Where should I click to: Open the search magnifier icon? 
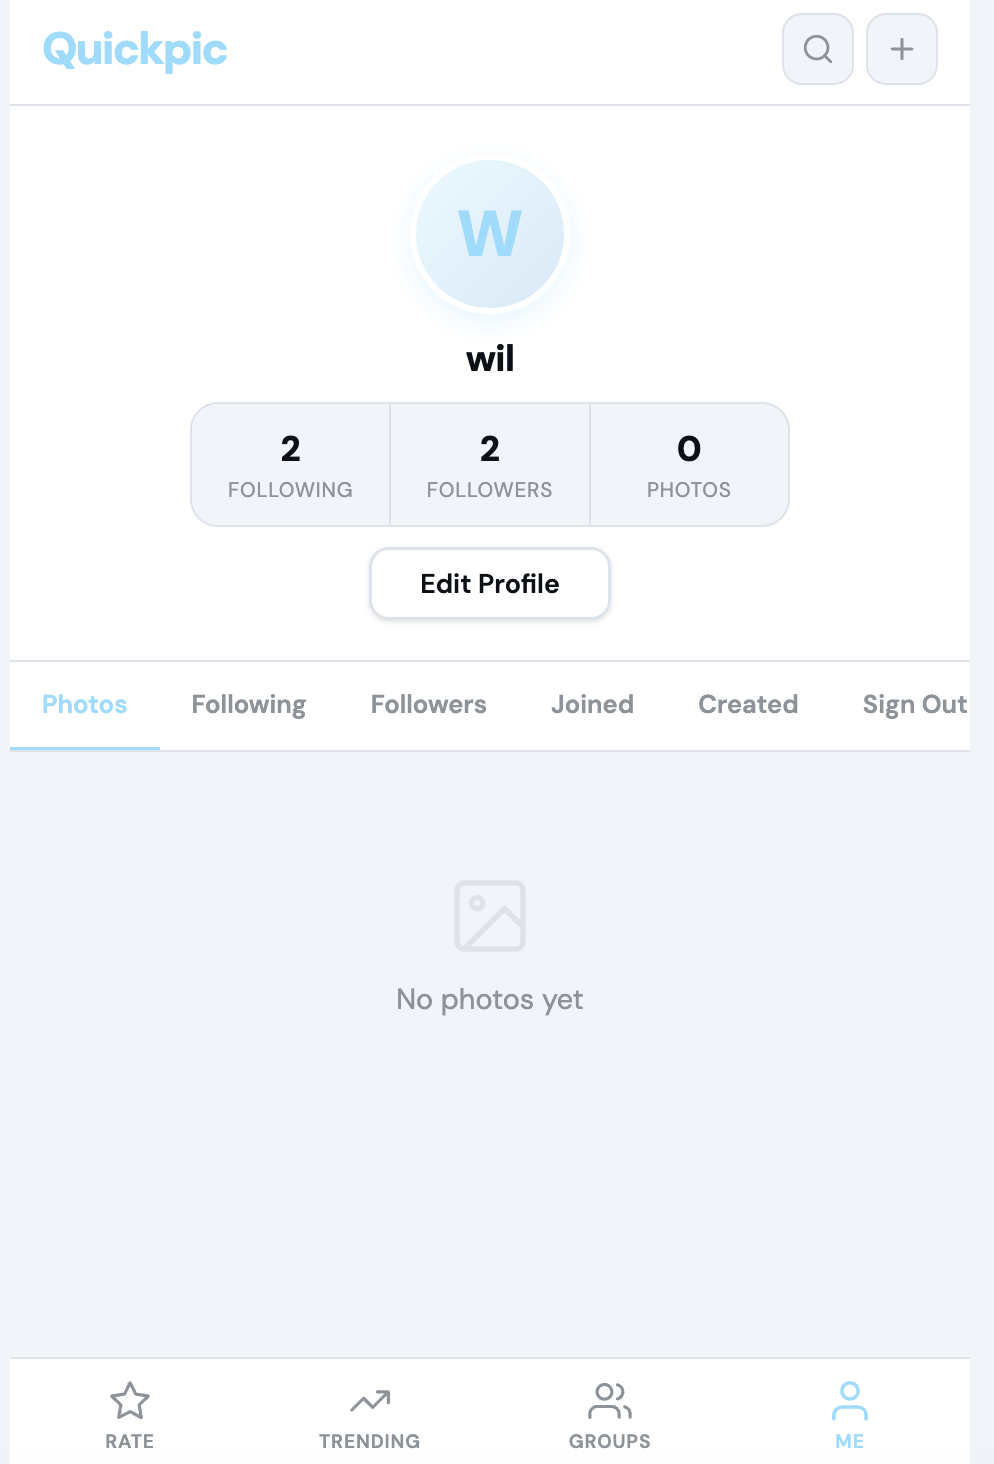click(818, 49)
